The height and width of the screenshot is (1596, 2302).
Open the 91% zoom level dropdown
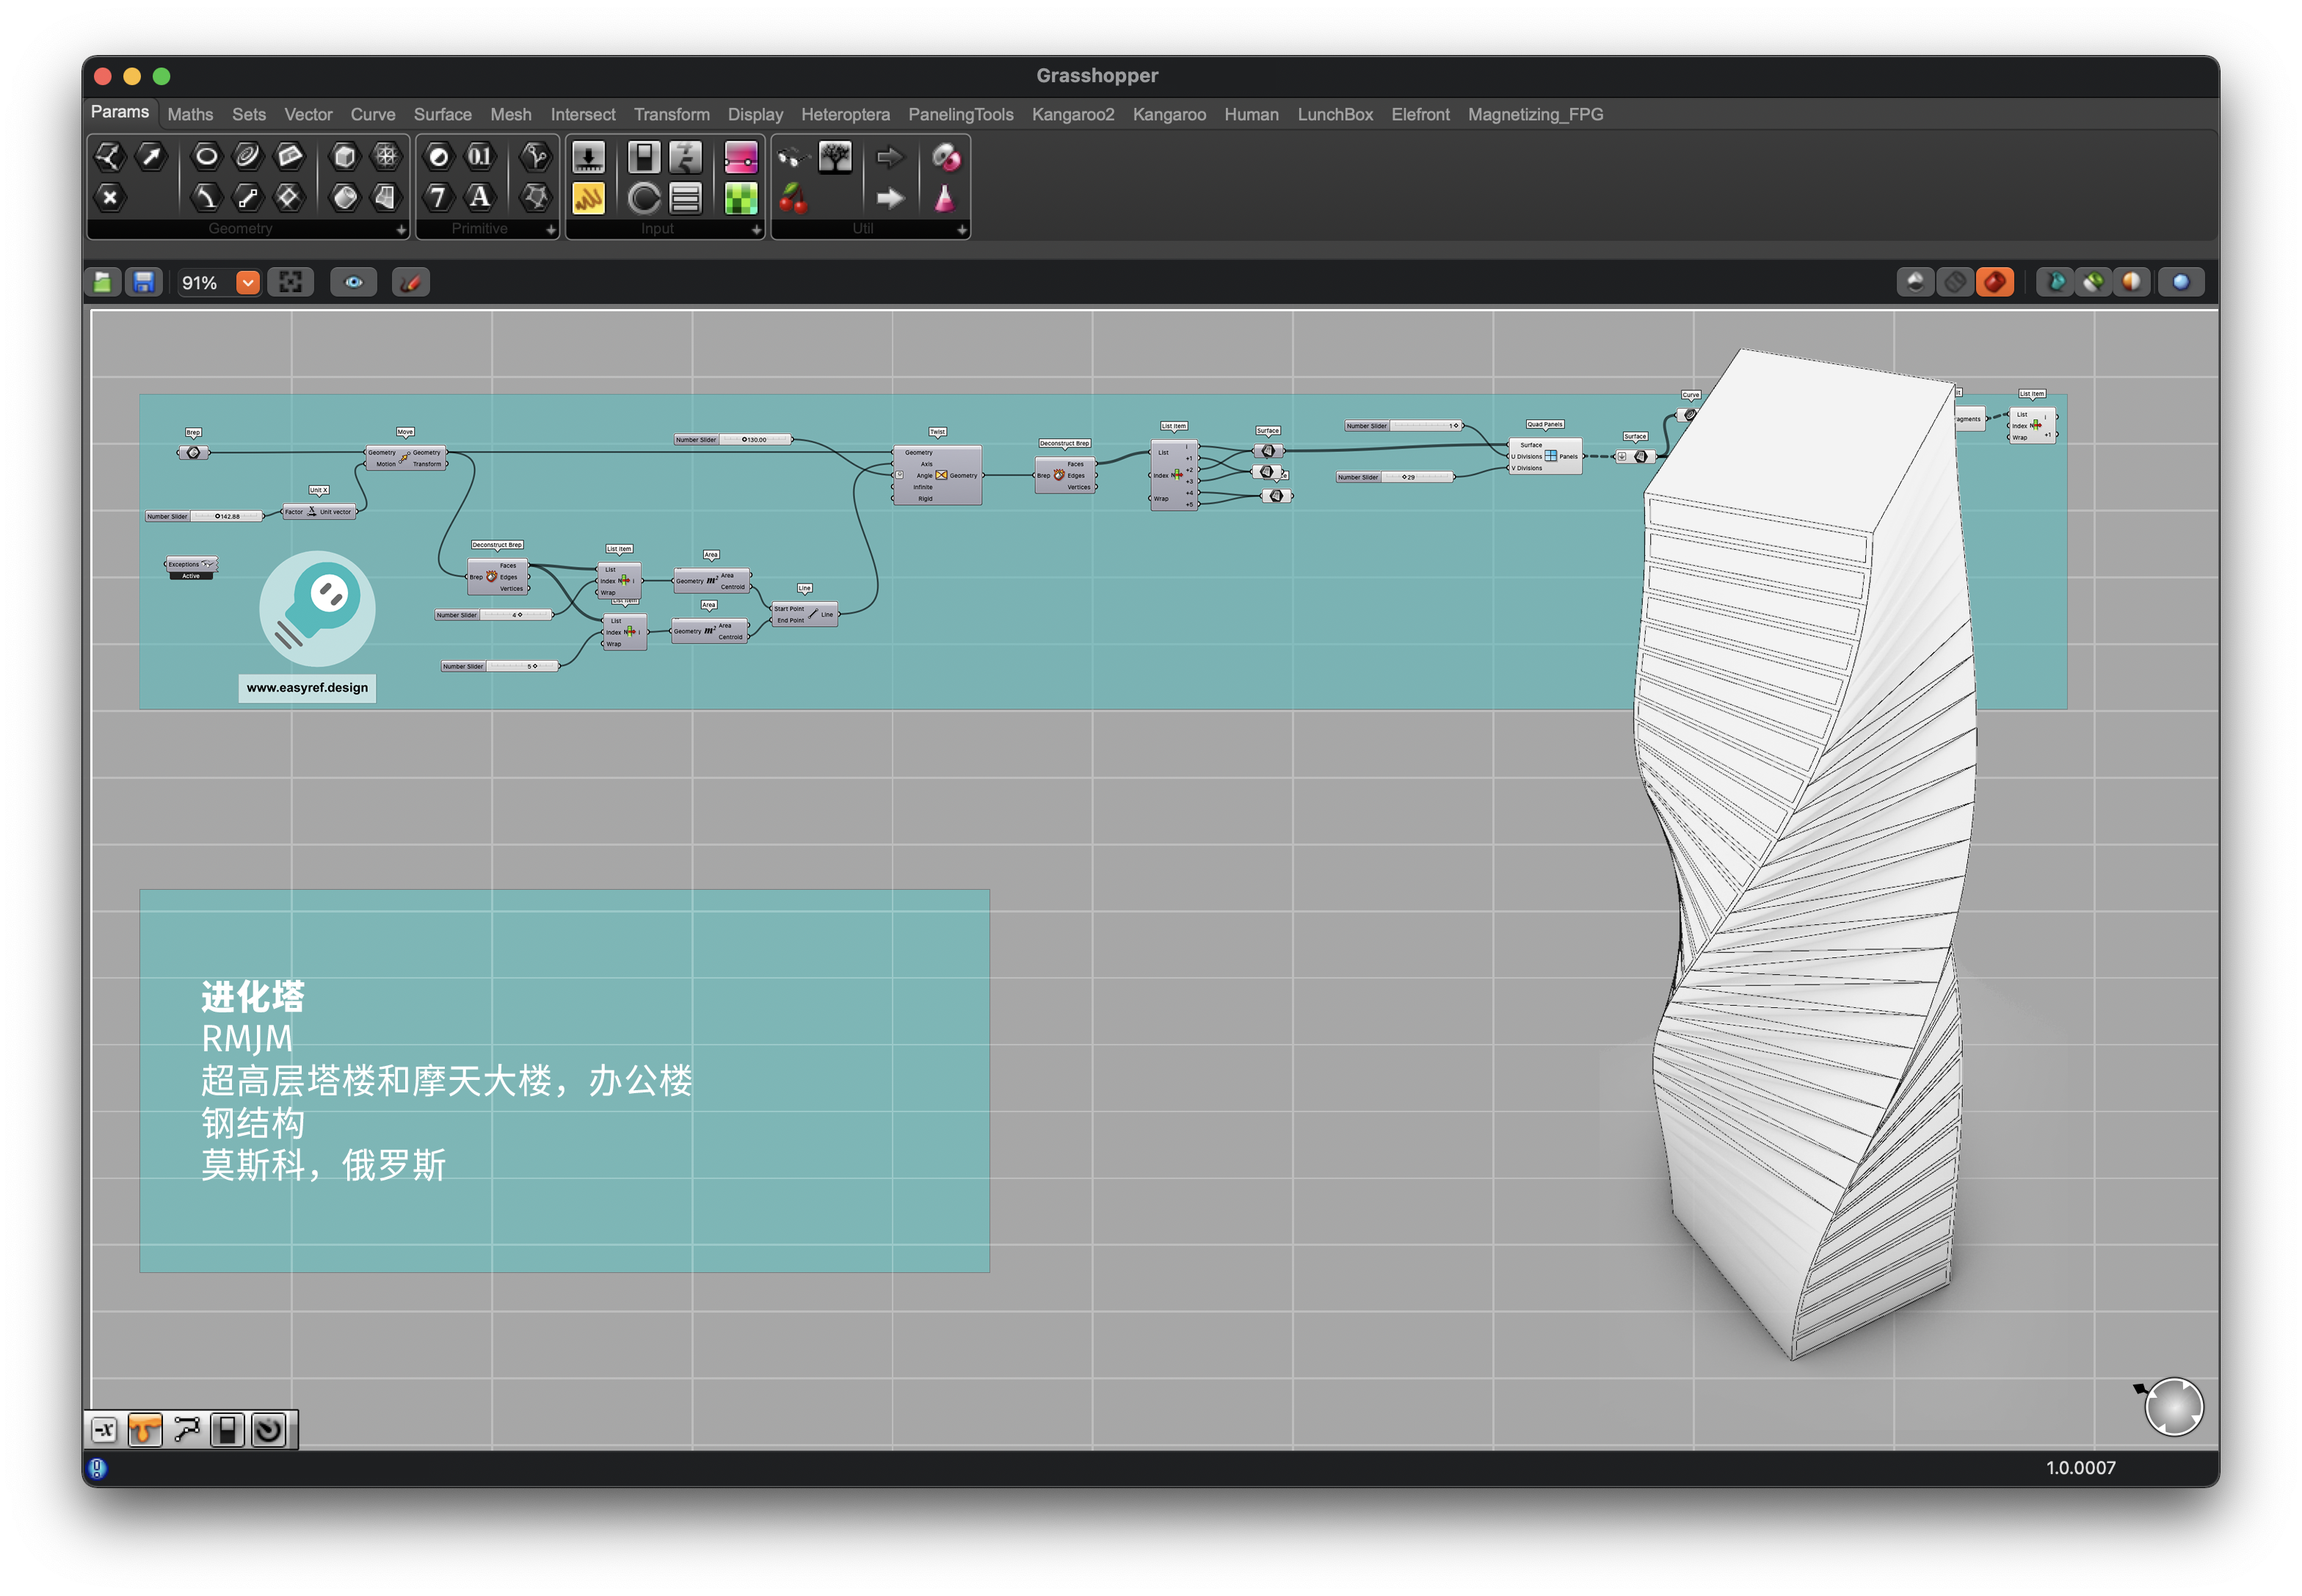pyautogui.click(x=247, y=283)
